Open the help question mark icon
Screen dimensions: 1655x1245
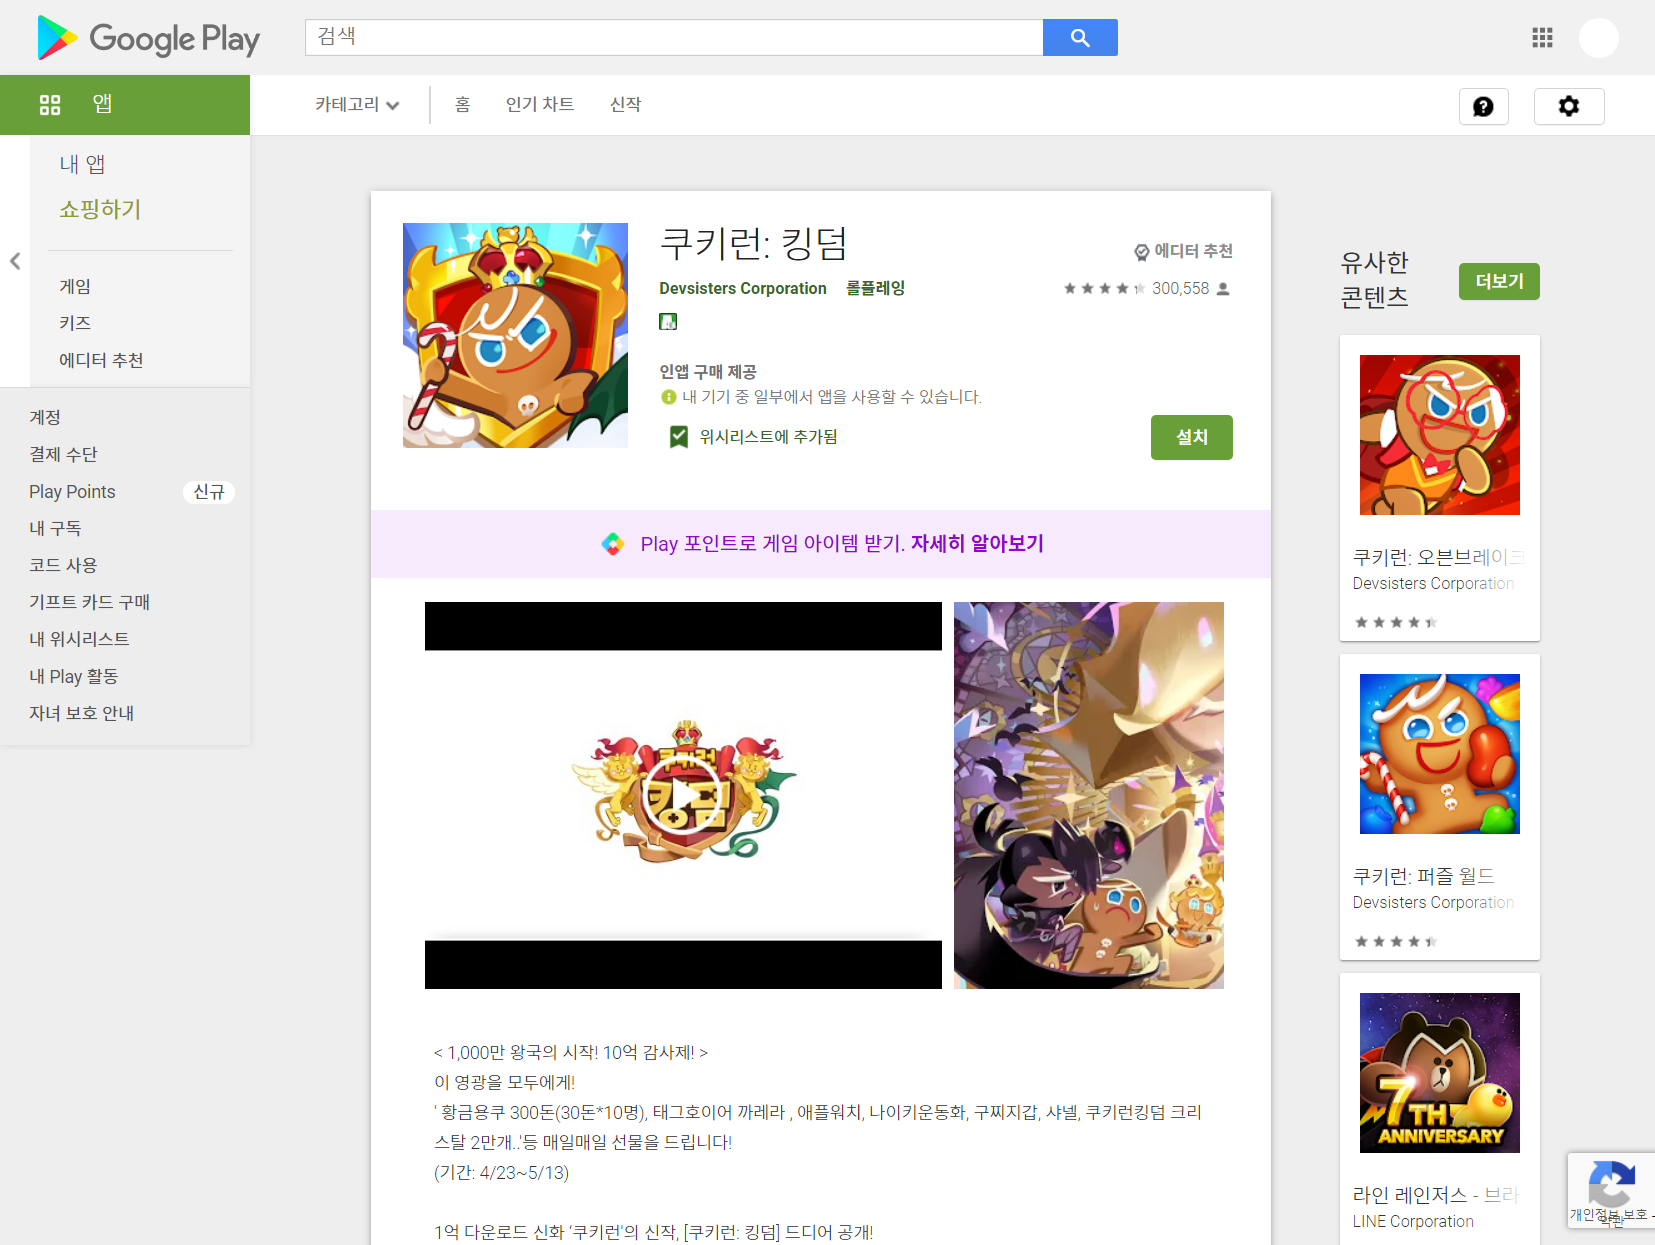pyautogui.click(x=1483, y=106)
